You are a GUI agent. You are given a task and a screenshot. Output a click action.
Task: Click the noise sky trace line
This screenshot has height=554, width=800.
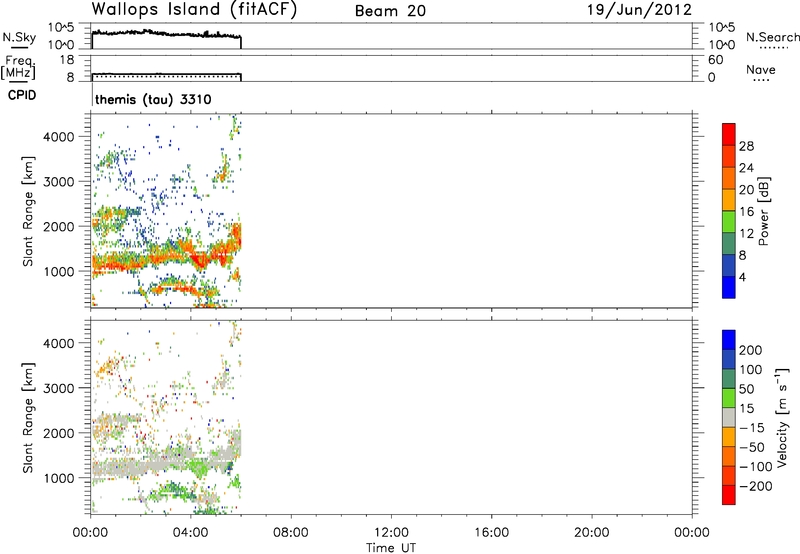(x=166, y=34)
